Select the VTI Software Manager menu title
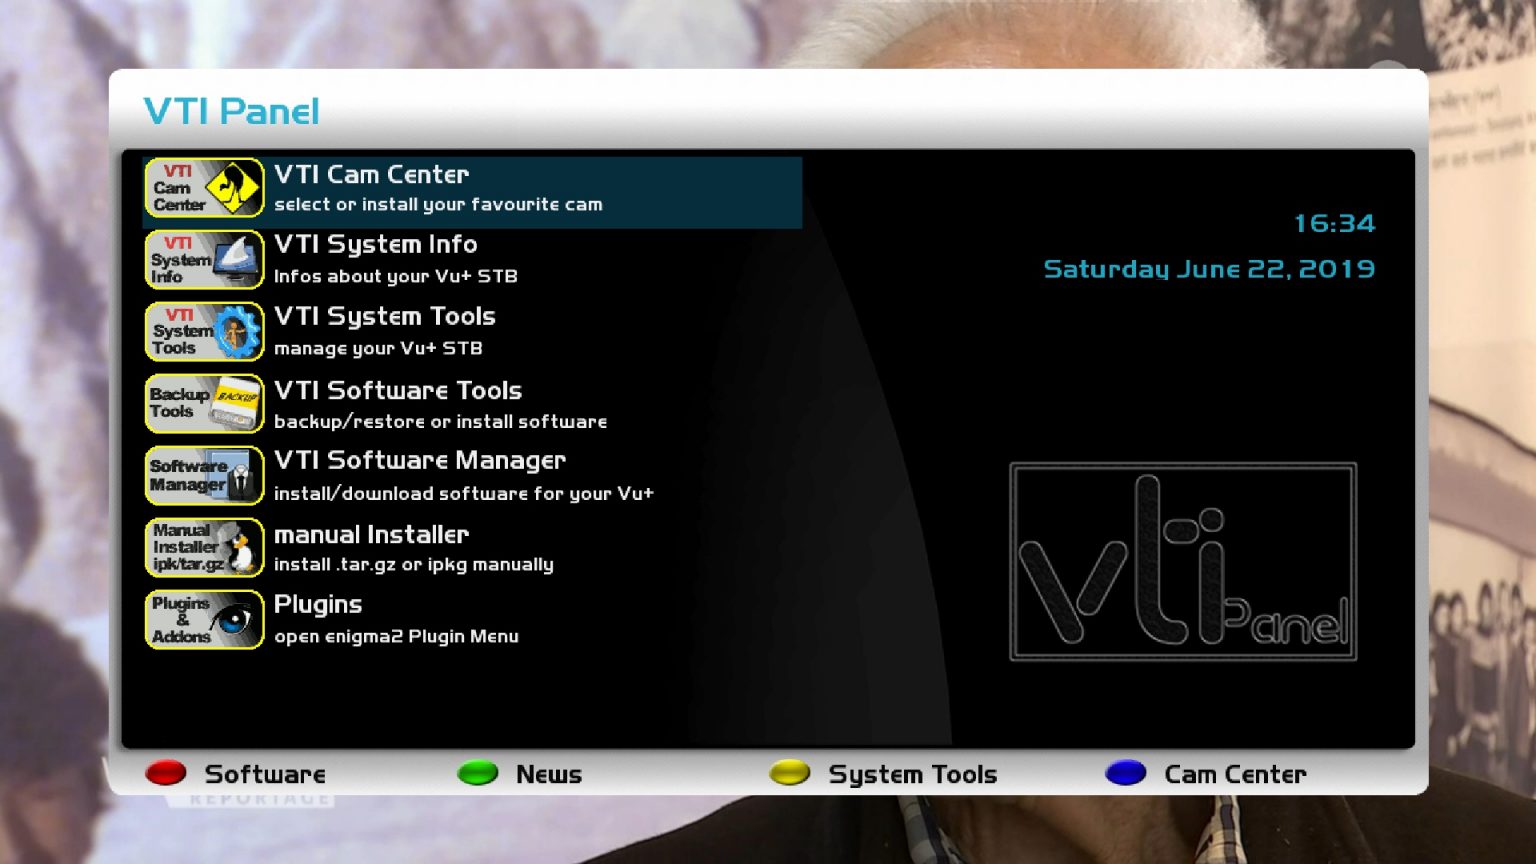The height and width of the screenshot is (864, 1536). point(420,461)
